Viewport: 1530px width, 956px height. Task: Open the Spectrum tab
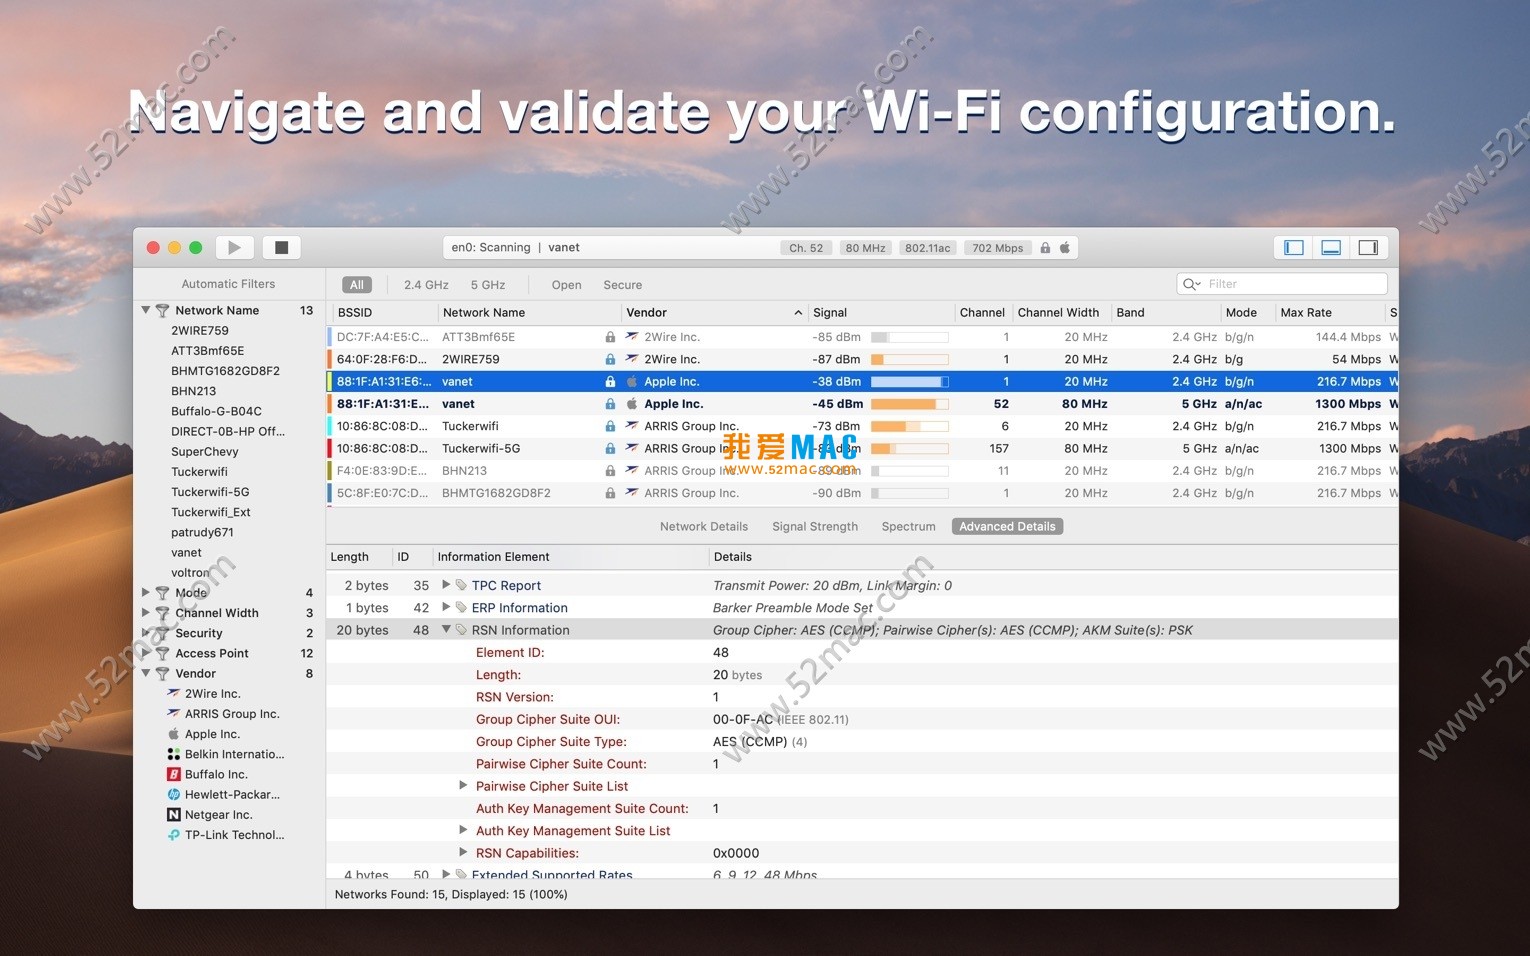click(909, 527)
